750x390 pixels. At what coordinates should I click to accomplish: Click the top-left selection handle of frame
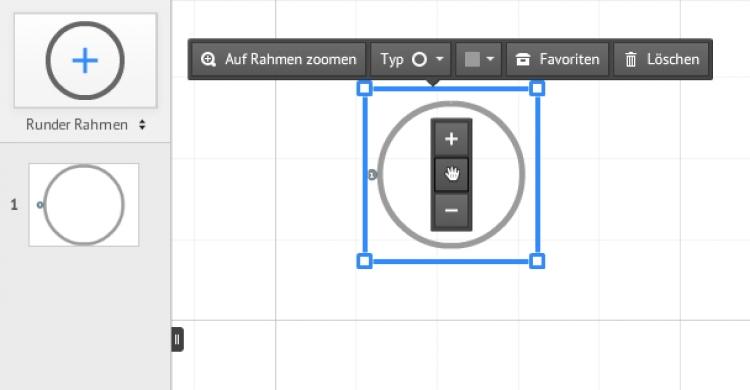pyautogui.click(x=364, y=88)
